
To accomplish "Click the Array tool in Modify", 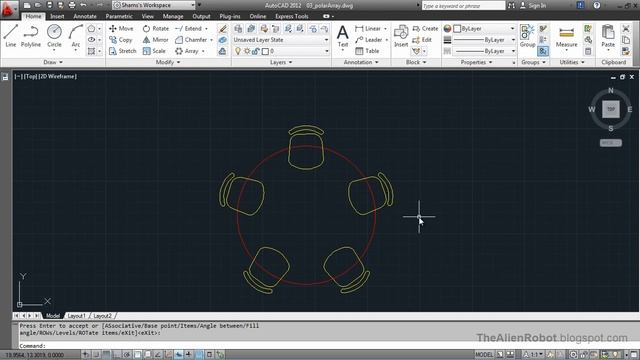I will click(x=187, y=51).
